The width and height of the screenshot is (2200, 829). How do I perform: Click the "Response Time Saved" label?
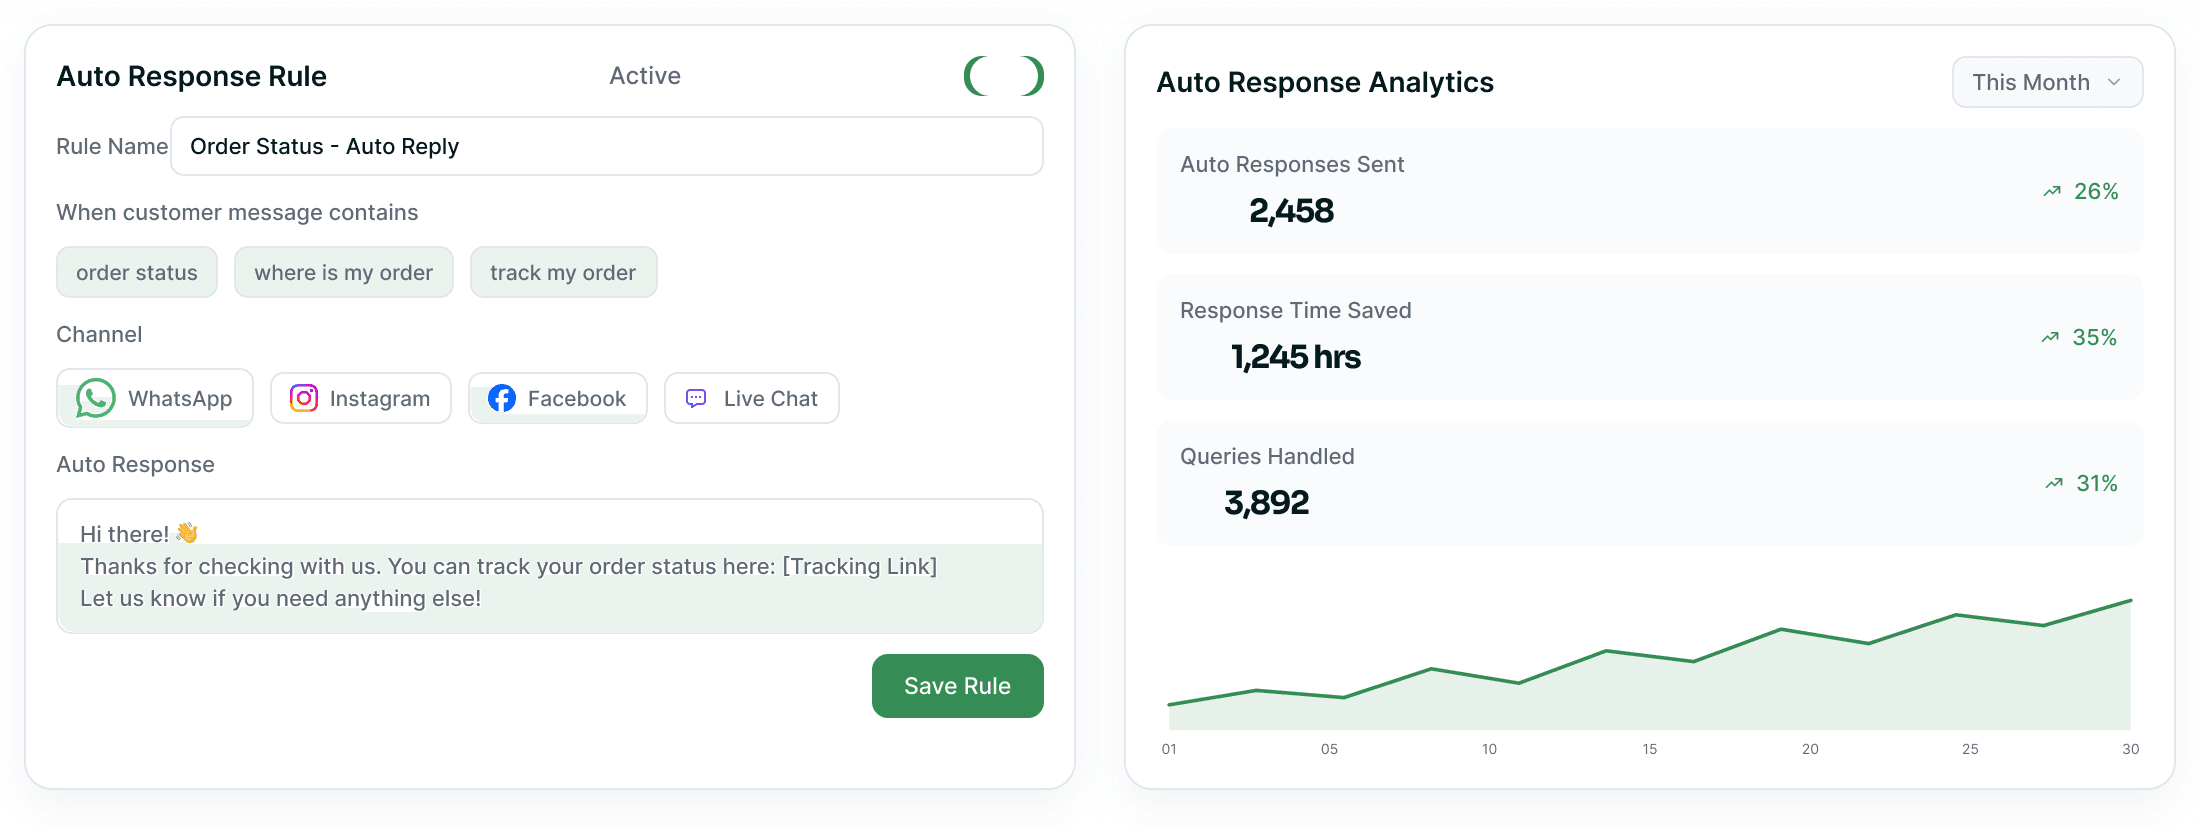(1296, 311)
